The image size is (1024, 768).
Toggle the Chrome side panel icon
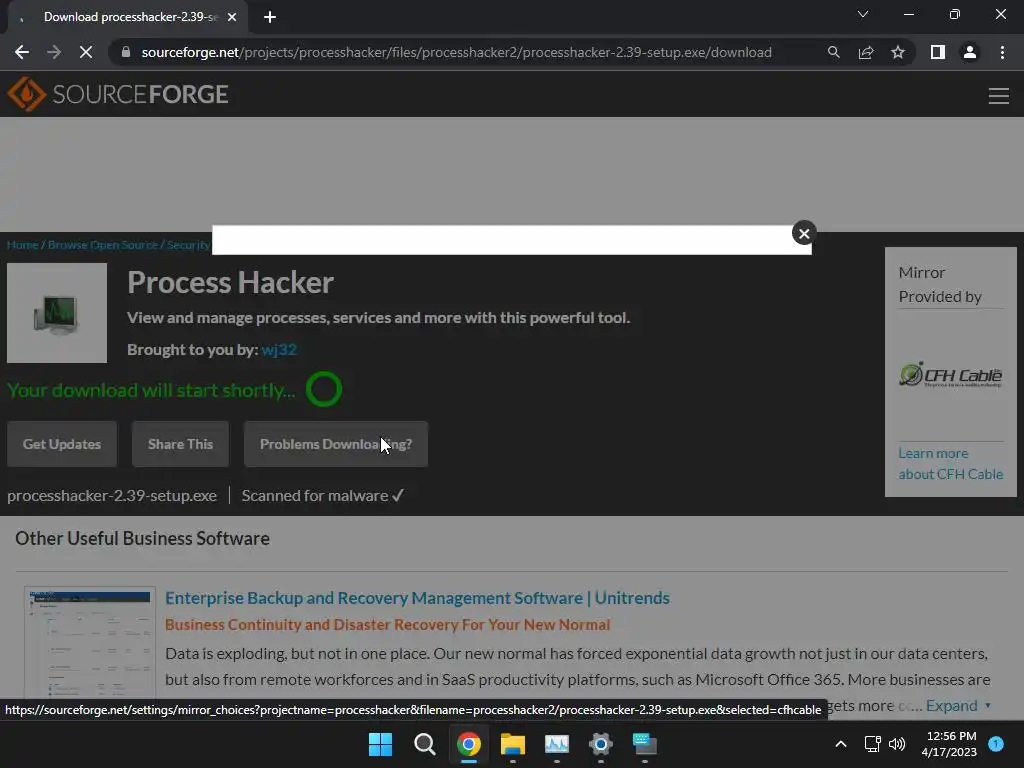tap(938, 52)
